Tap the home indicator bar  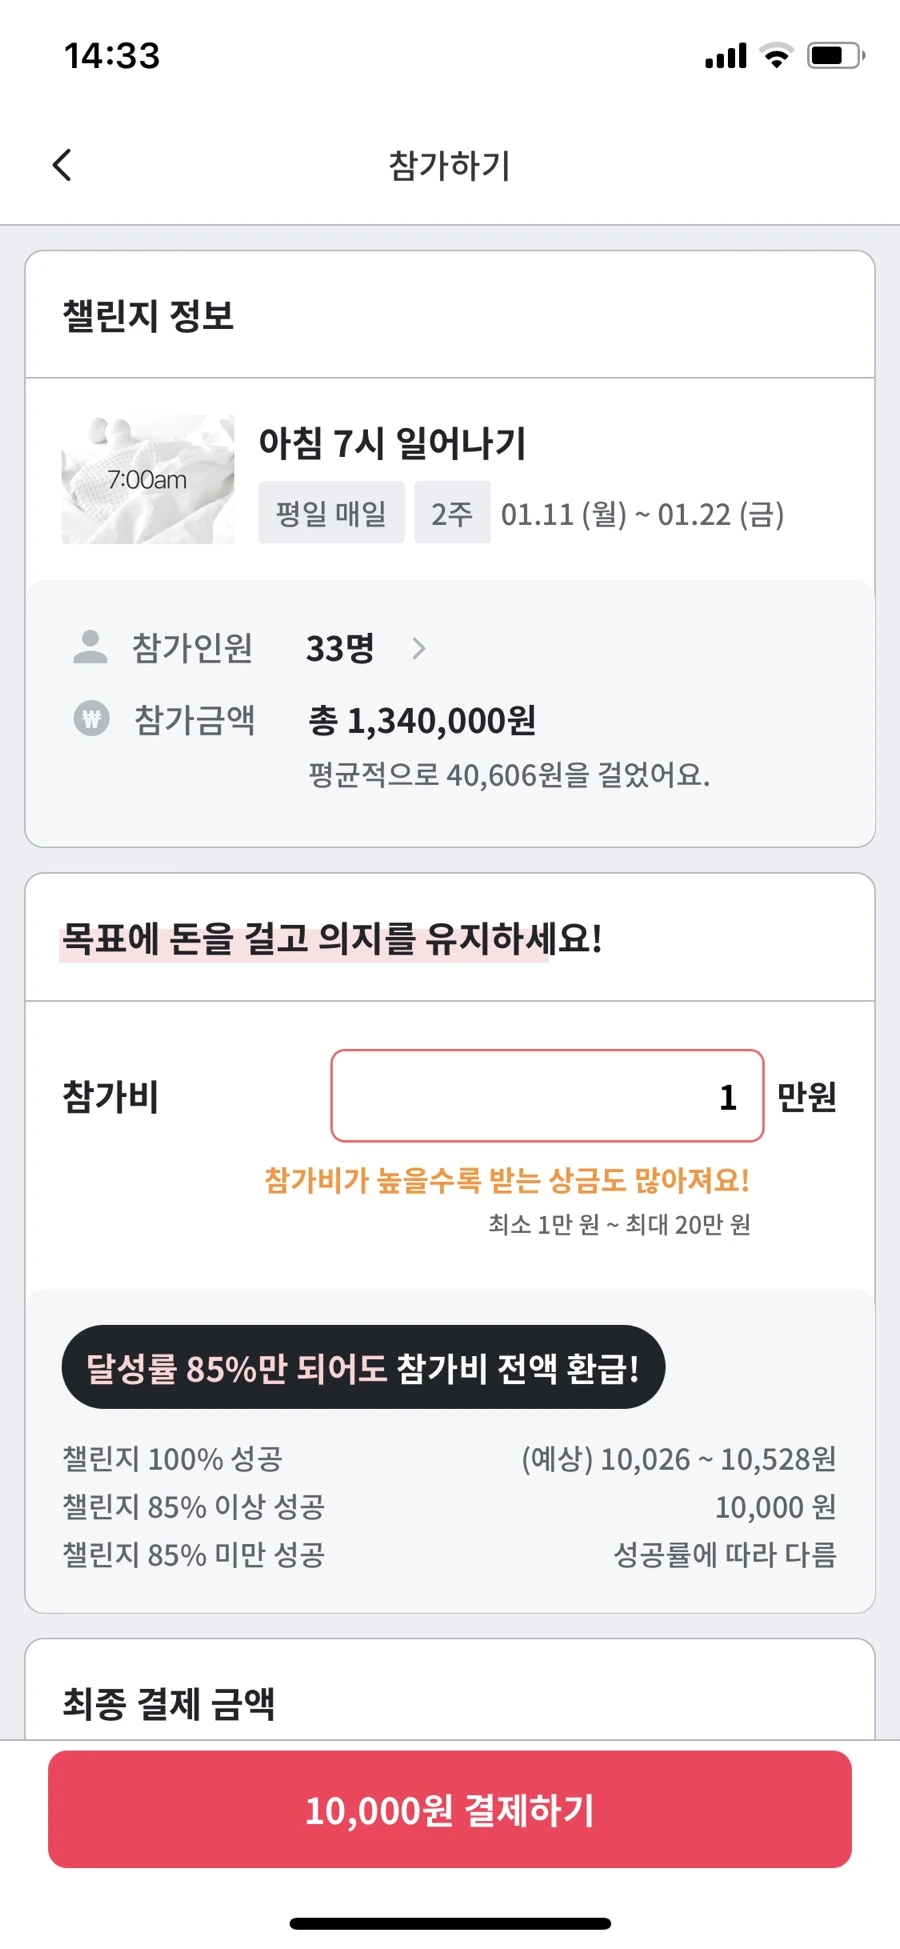(450, 1923)
